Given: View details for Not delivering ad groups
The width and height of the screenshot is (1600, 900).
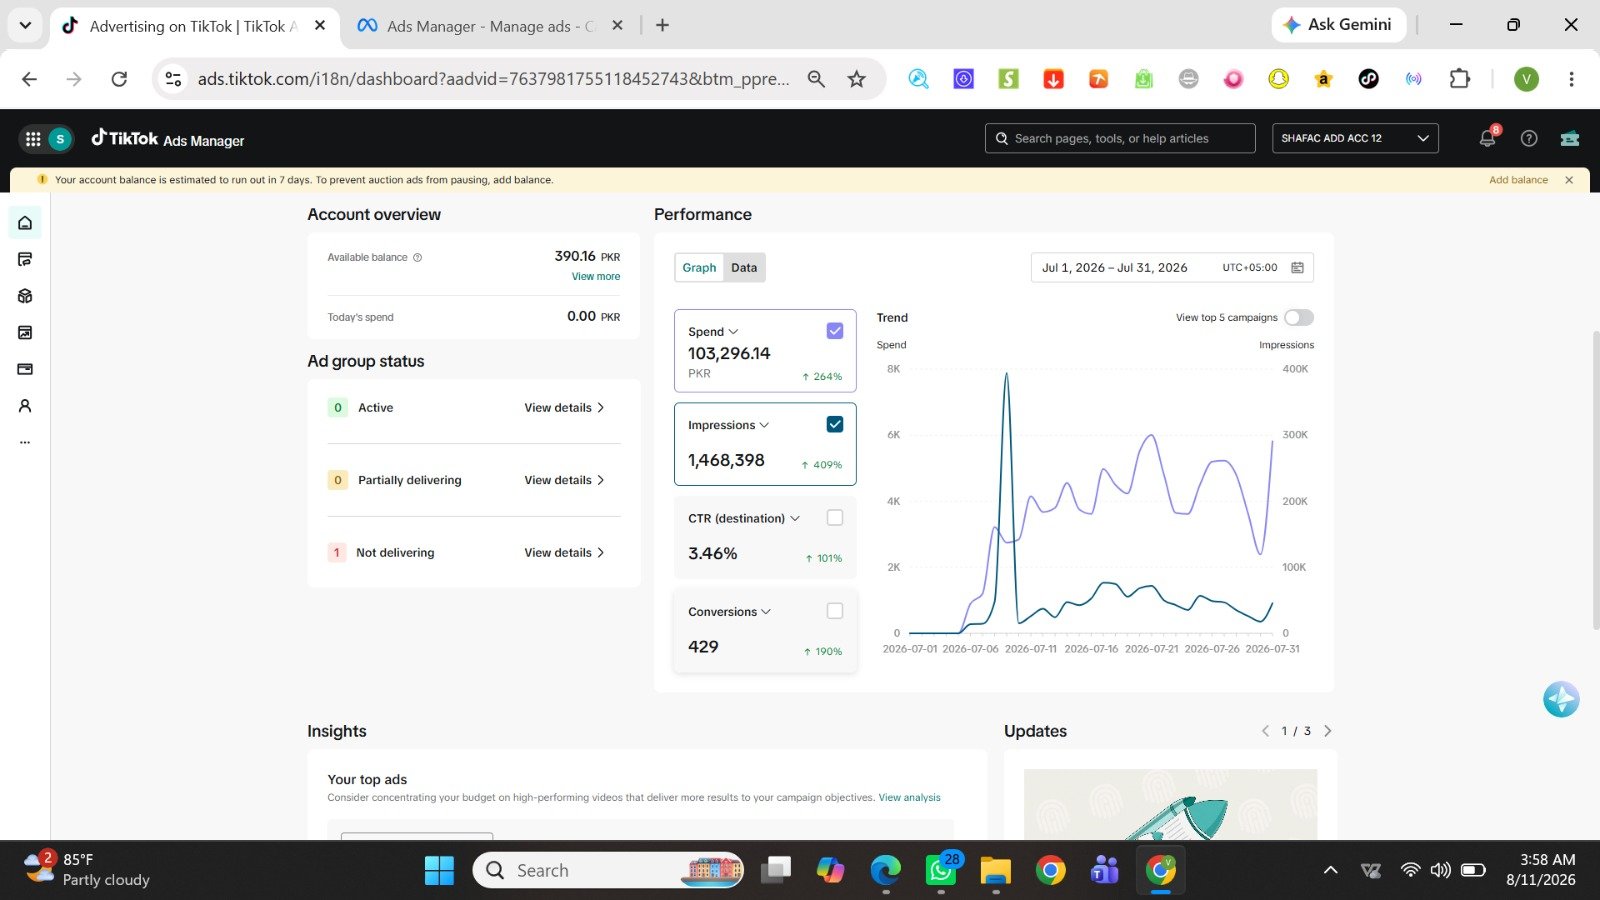Looking at the screenshot, I should (564, 553).
